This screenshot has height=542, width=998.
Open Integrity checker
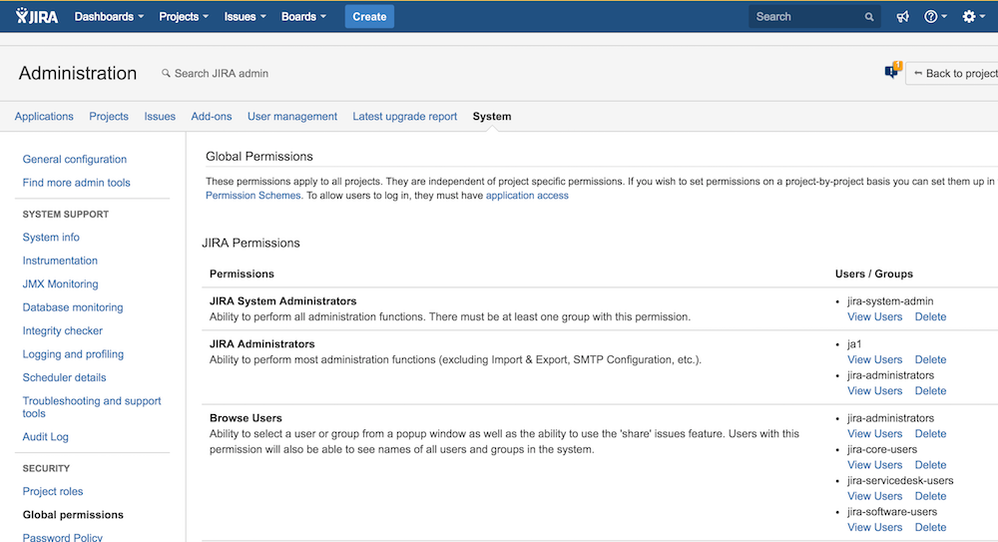click(x=62, y=331)
